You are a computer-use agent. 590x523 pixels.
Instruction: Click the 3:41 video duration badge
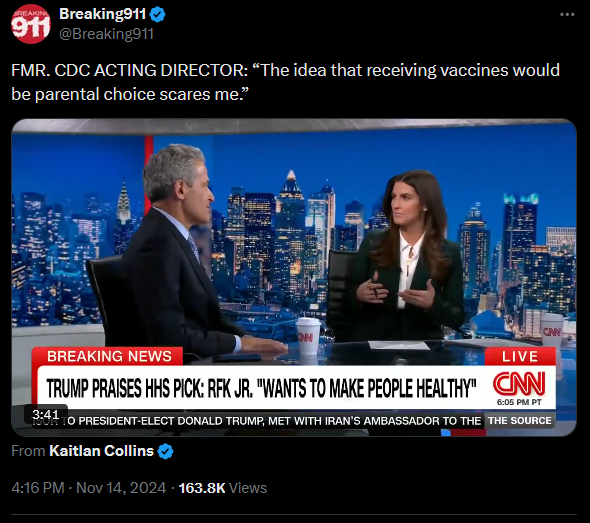(46, 414)
